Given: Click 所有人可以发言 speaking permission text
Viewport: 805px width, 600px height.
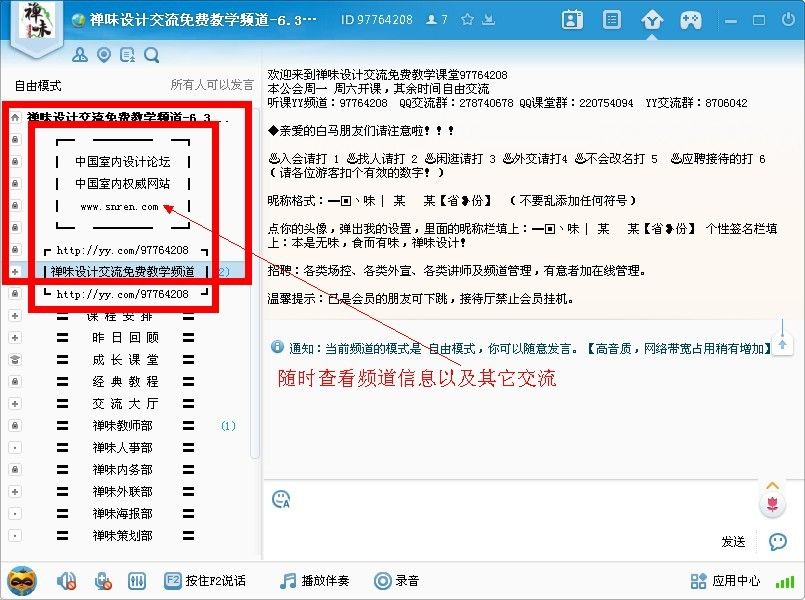Looking at the screenshot, I should pyautogui.click(x=212, y=85).
